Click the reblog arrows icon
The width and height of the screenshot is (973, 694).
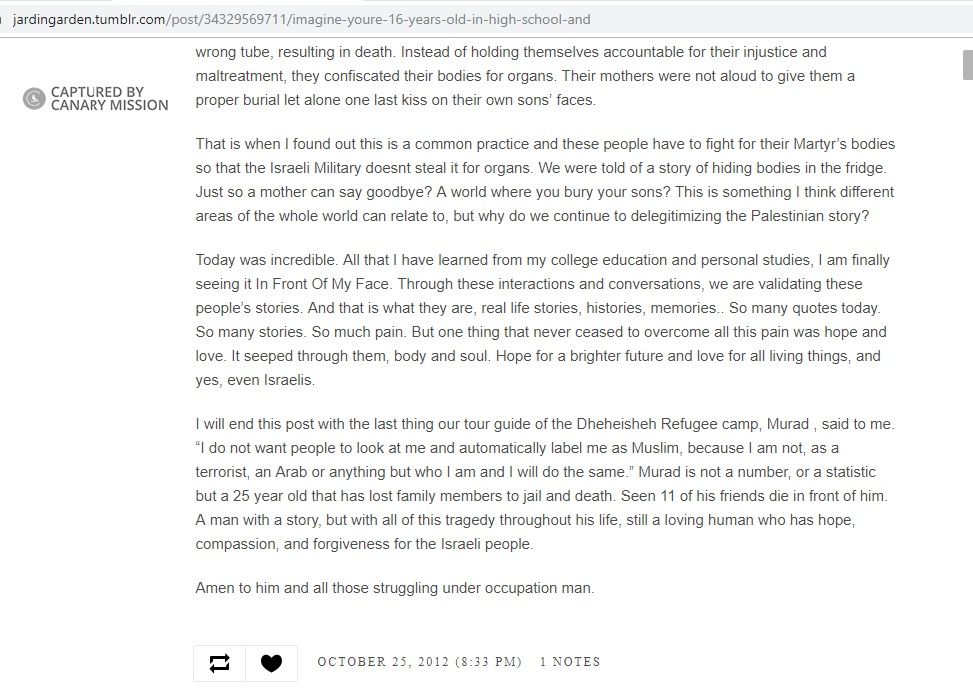(x=219, y=662)
